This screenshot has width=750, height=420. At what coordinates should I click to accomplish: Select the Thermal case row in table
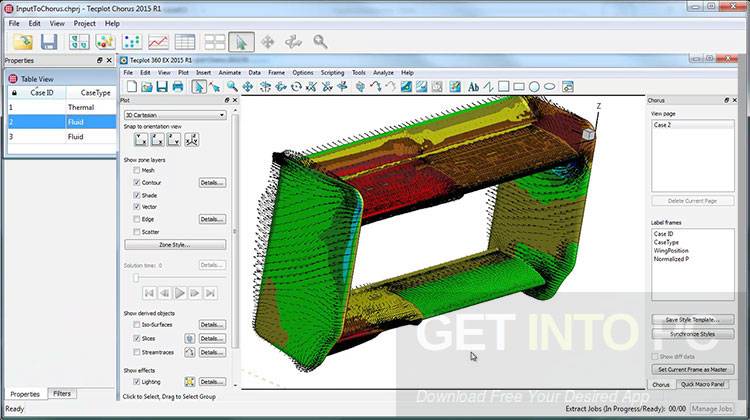[80, 107]
